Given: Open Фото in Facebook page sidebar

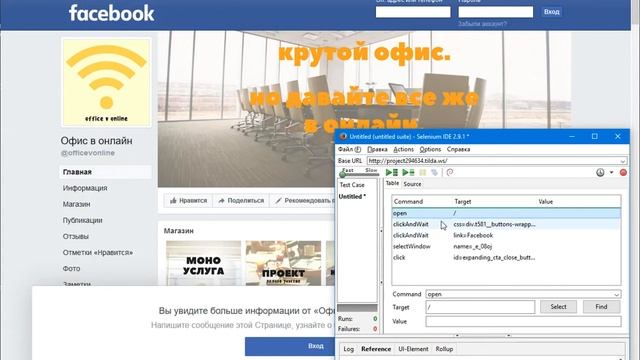Looking at the screenshot, I should point(71,269).
